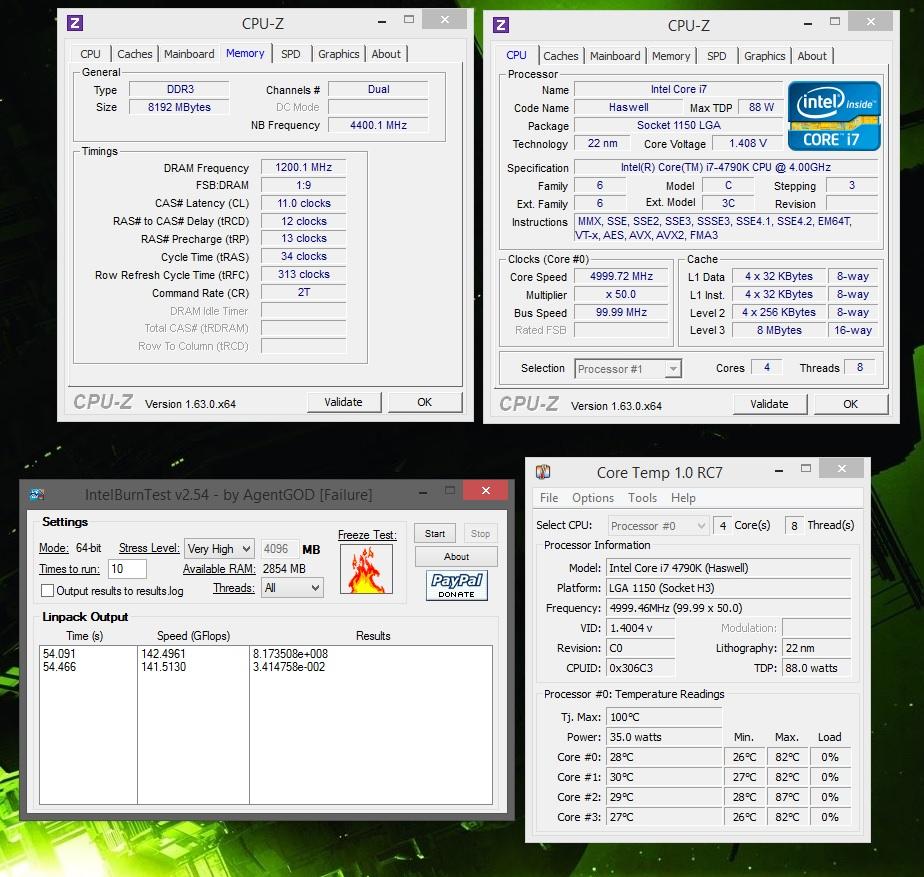Open Mainboard tab in right CPU-Z window

pos(615,56)
